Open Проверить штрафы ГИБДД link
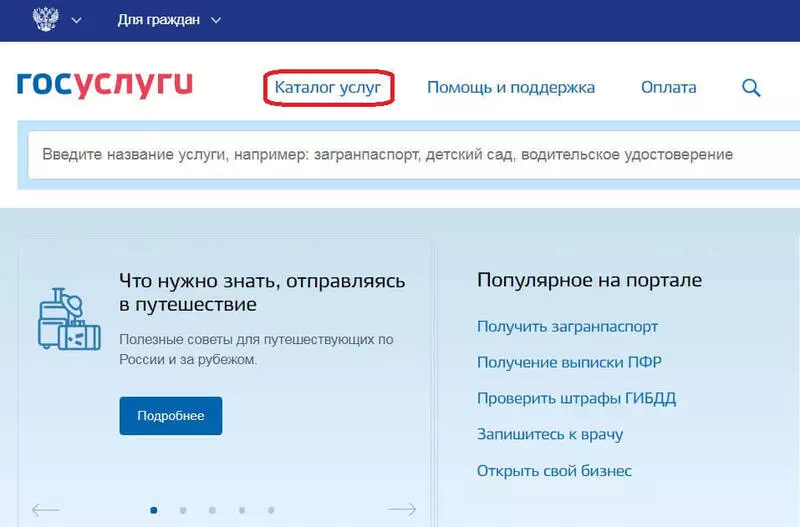Screen dimensions: 800x527 (x=577, y=398)
